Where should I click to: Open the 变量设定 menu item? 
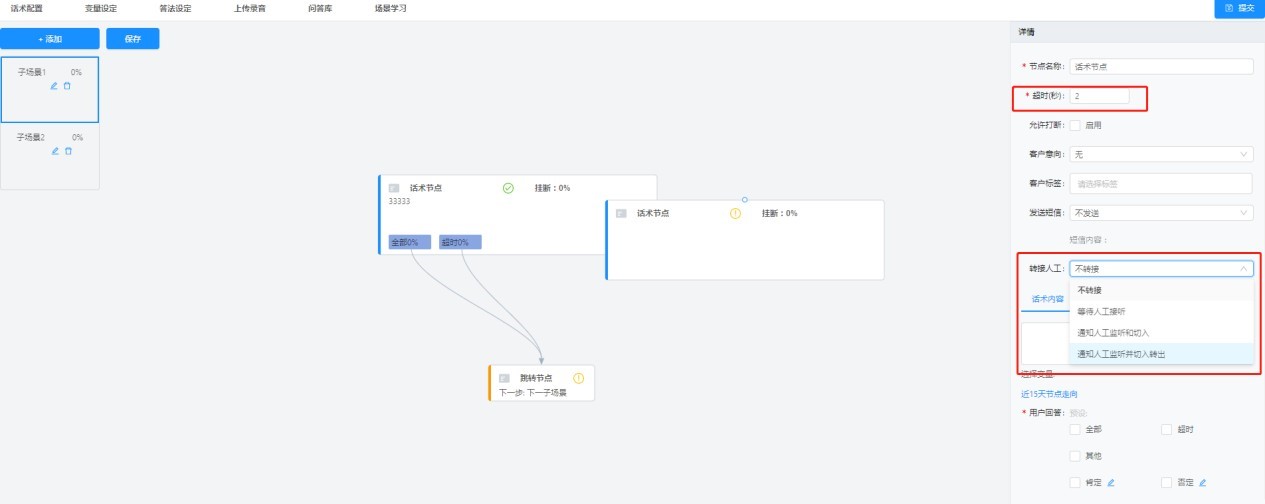tap(101, 8)
